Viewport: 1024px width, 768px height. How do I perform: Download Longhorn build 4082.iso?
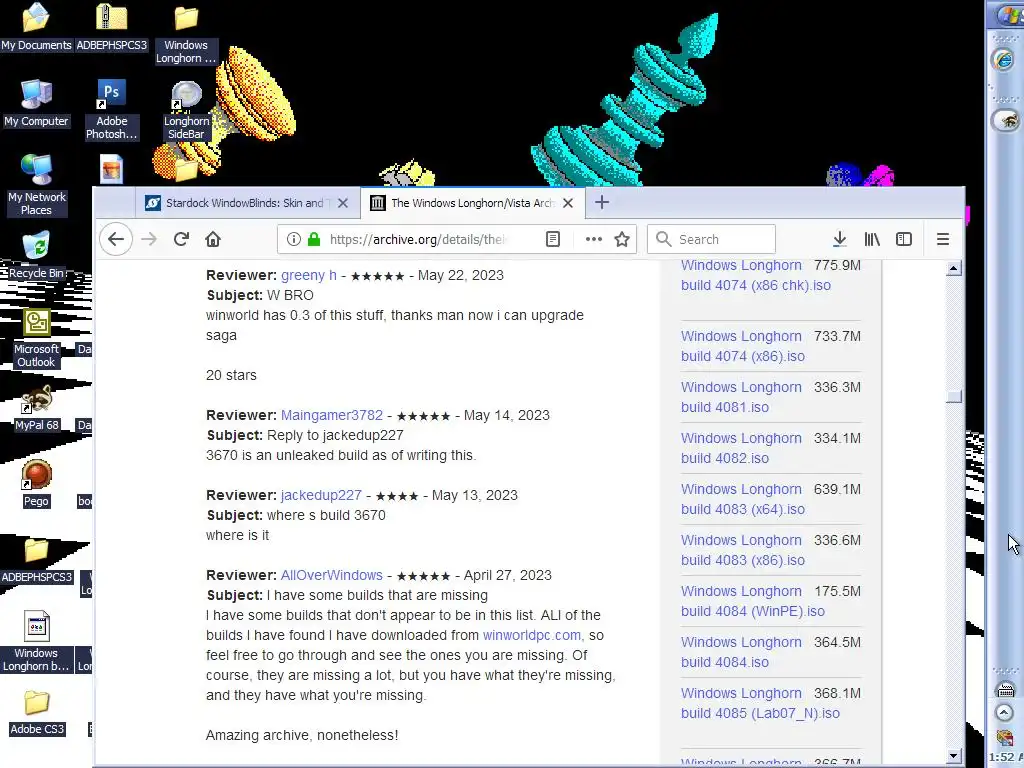741,448
